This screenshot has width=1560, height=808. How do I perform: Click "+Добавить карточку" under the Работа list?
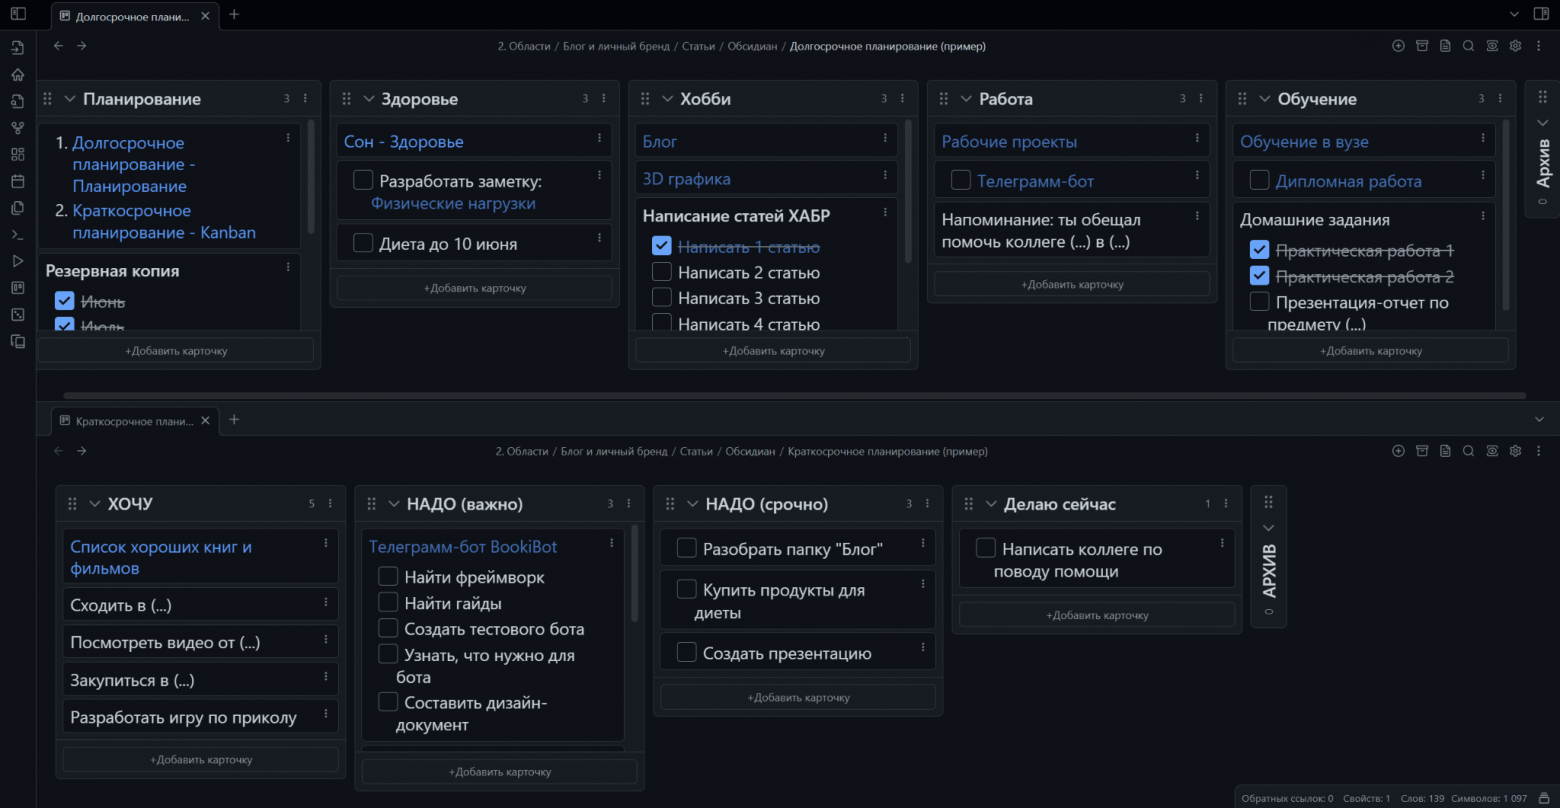[1071, 284]
